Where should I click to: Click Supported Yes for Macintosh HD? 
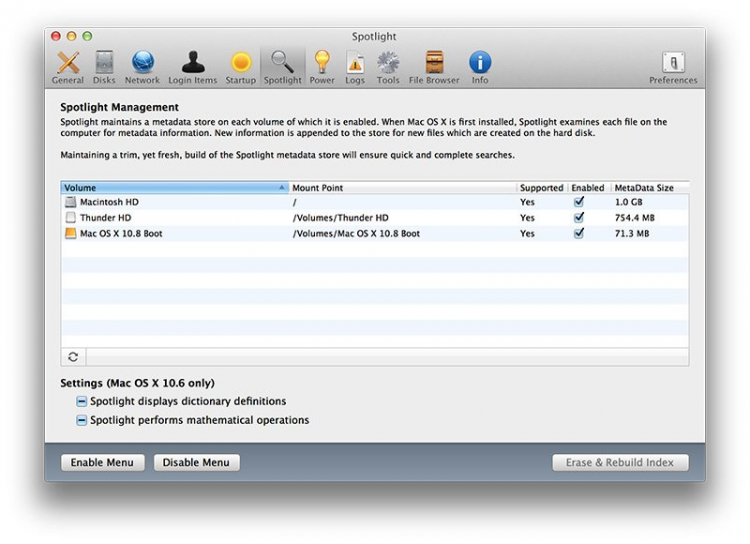(x=527, y=202)
